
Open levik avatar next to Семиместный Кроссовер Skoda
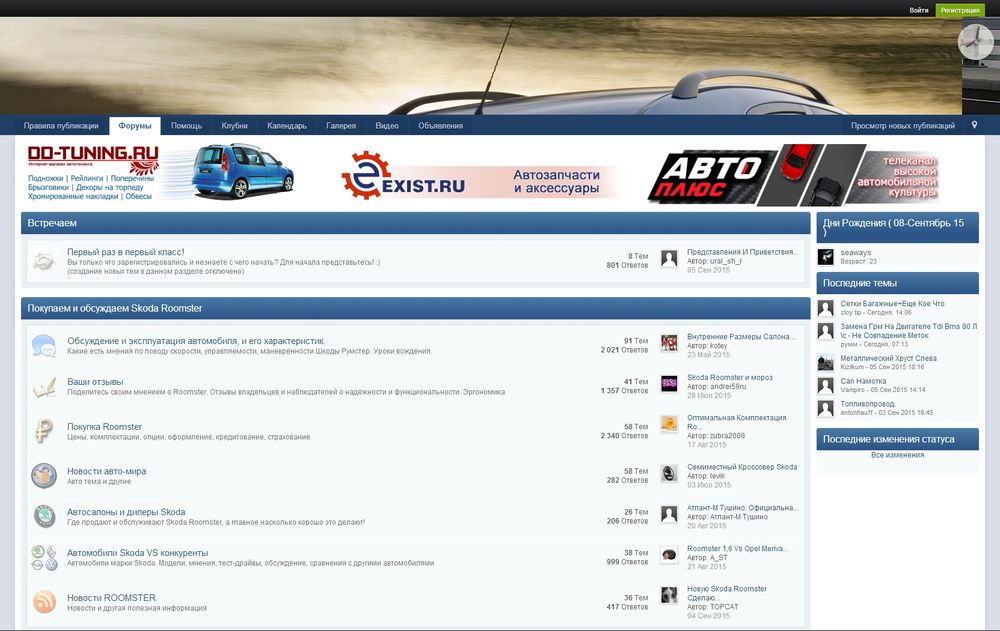669,473
